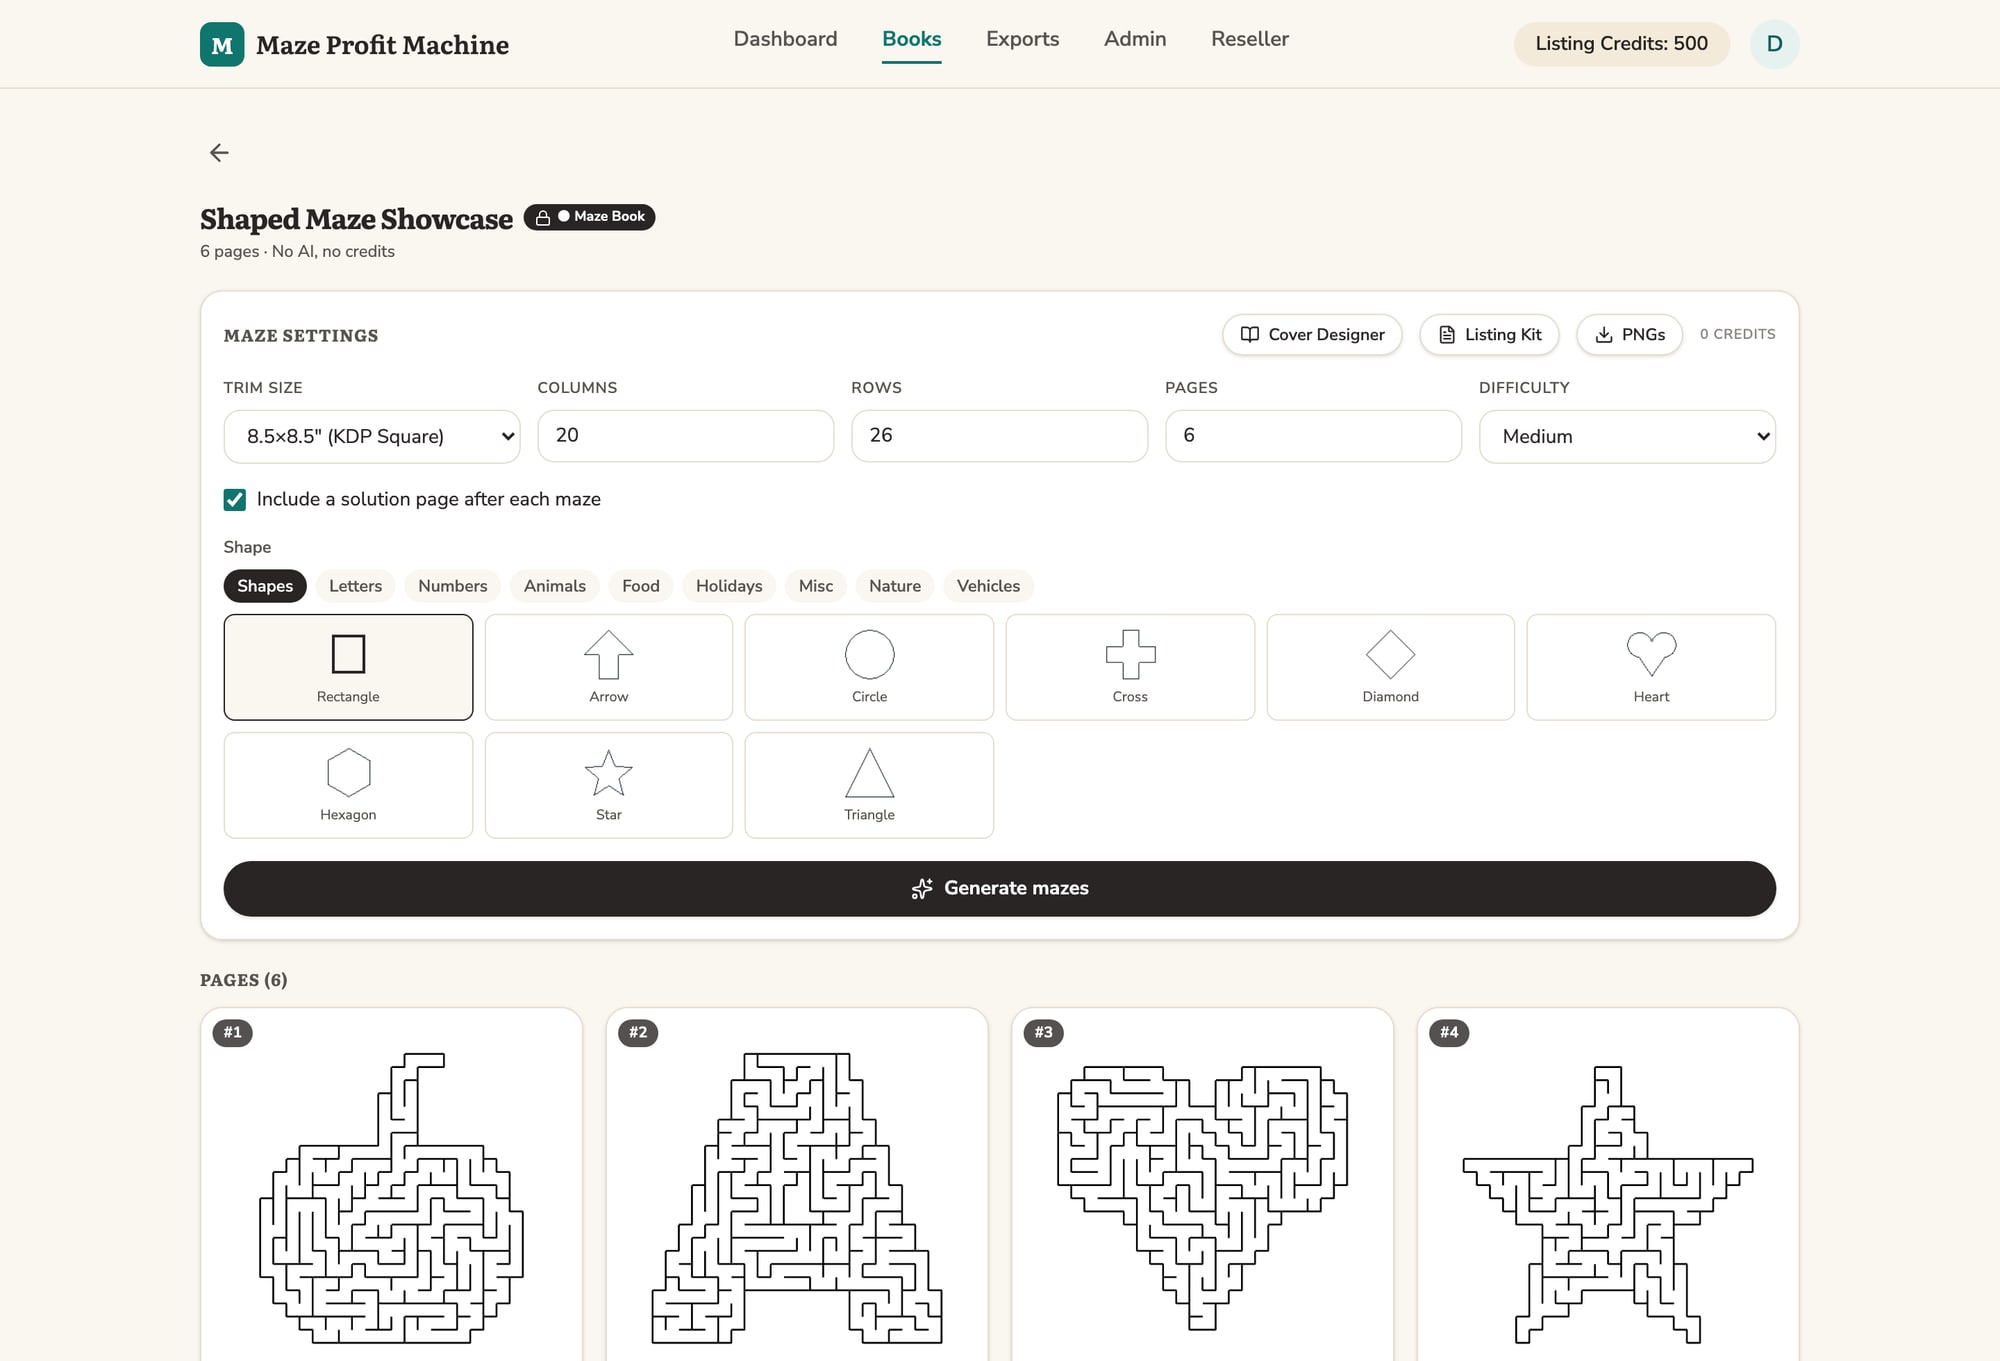
Task: Open the Exports nav item
Action: point(1022,39)
